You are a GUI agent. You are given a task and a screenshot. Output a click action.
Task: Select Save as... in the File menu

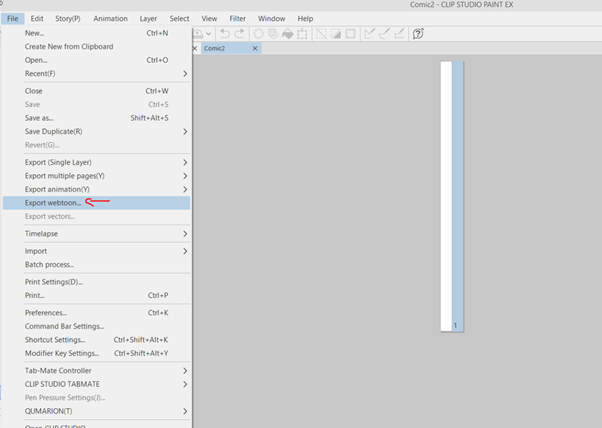point(39,118)
